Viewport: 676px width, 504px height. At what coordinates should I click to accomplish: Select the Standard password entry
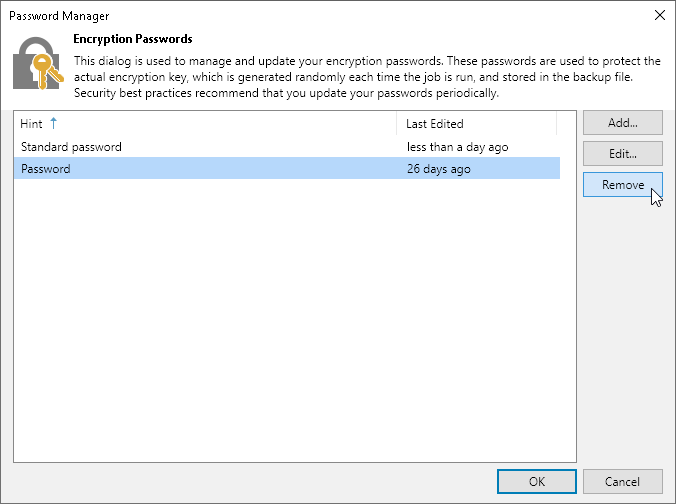(x=287, y=147)
